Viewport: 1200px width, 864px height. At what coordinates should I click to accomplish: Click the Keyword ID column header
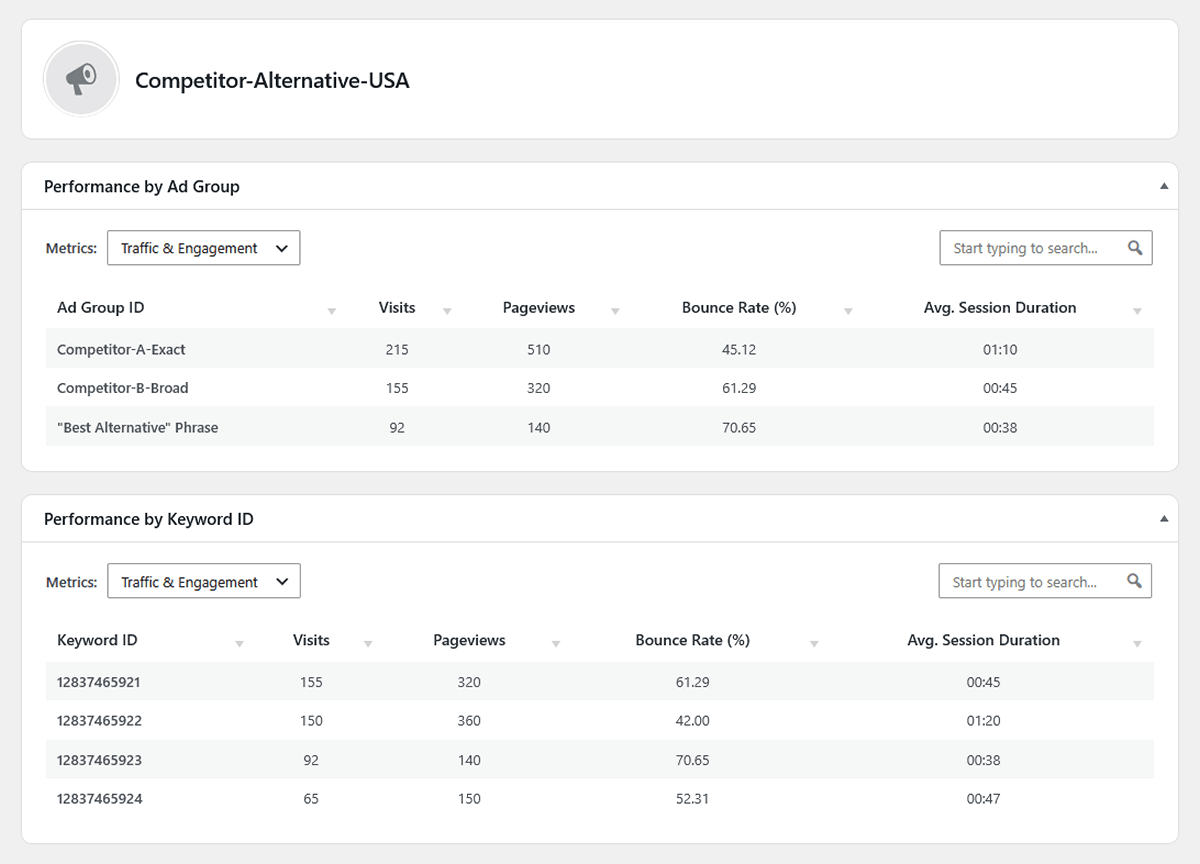[x=97, y=640]
